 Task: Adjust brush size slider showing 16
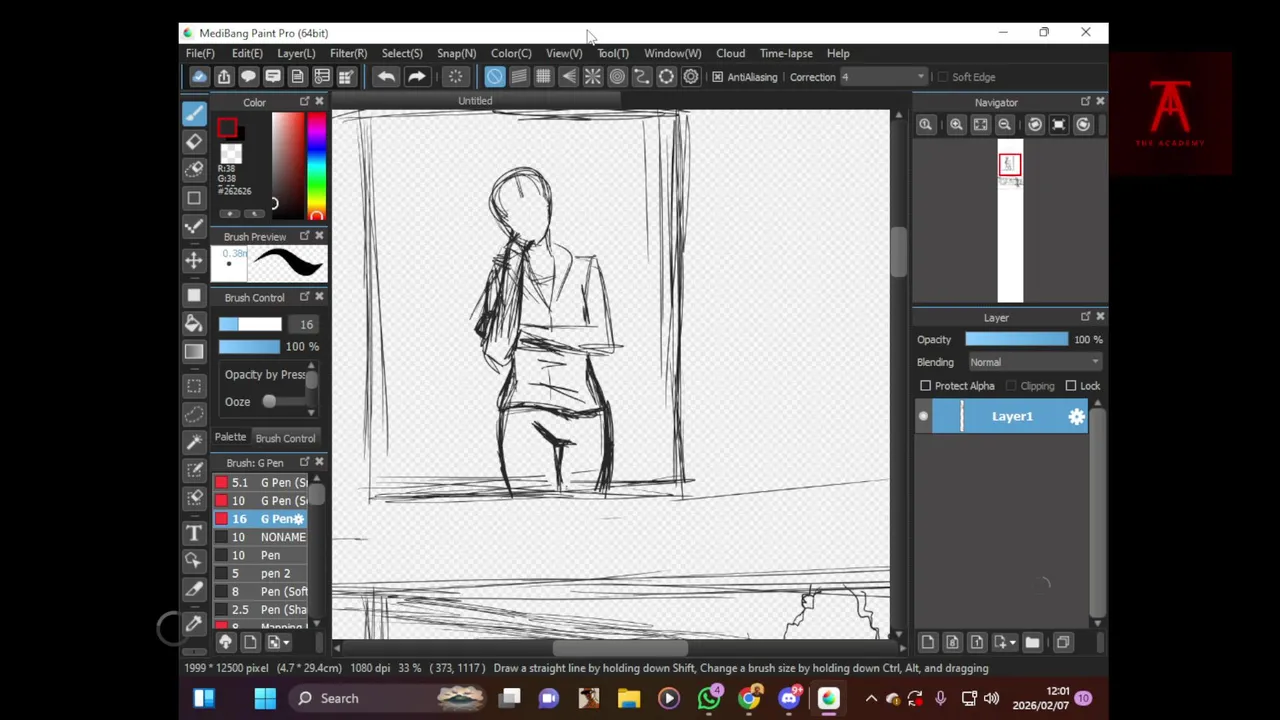(x=250, y=324)
